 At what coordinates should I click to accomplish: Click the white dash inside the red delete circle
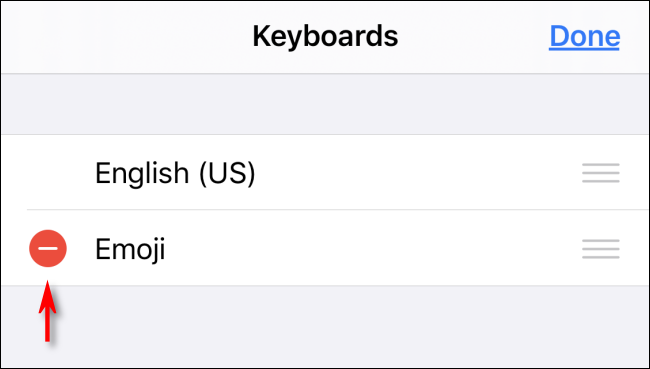pyautogui.click(x=48, y=248)
